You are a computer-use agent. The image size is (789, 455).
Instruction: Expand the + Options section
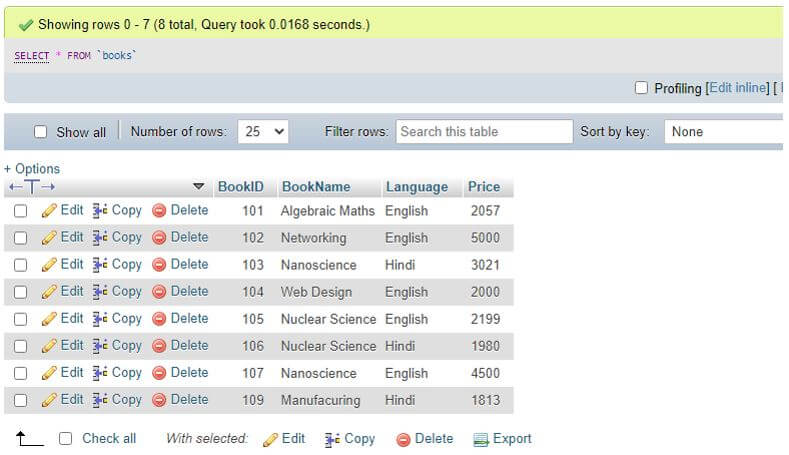pos(32,169)
